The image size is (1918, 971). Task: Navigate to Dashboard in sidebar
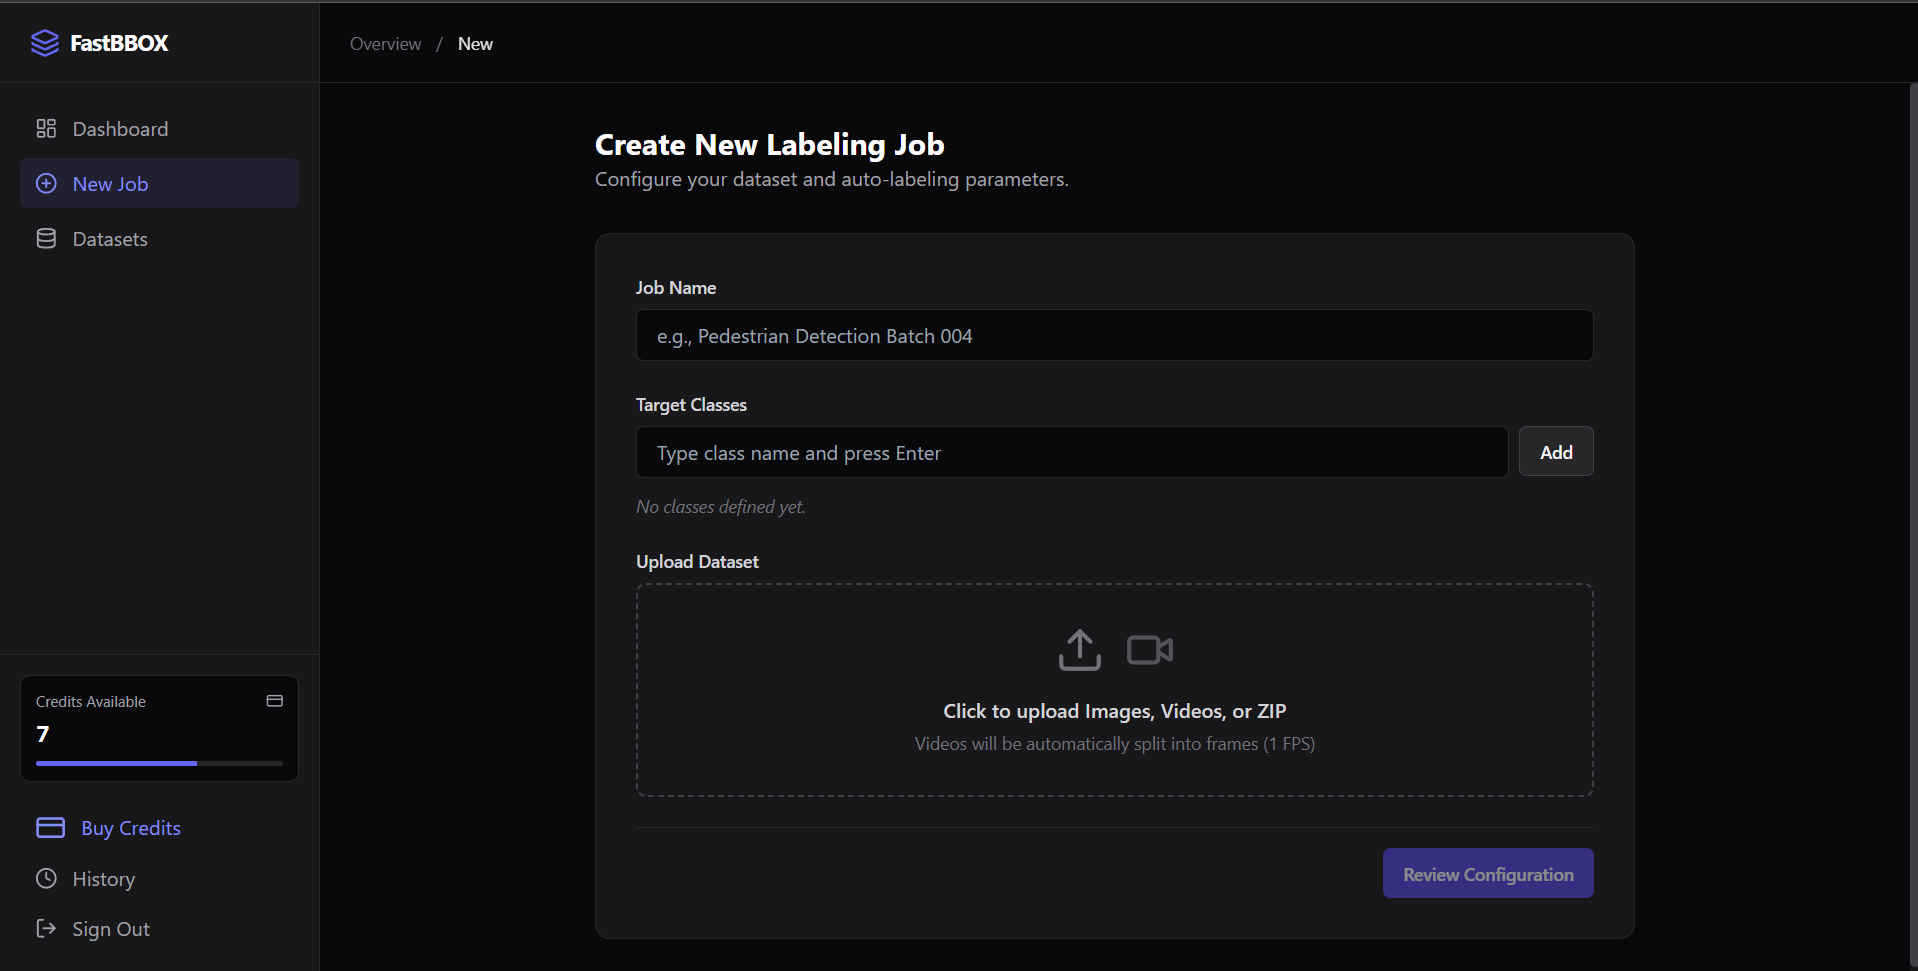tap(120, 128)
